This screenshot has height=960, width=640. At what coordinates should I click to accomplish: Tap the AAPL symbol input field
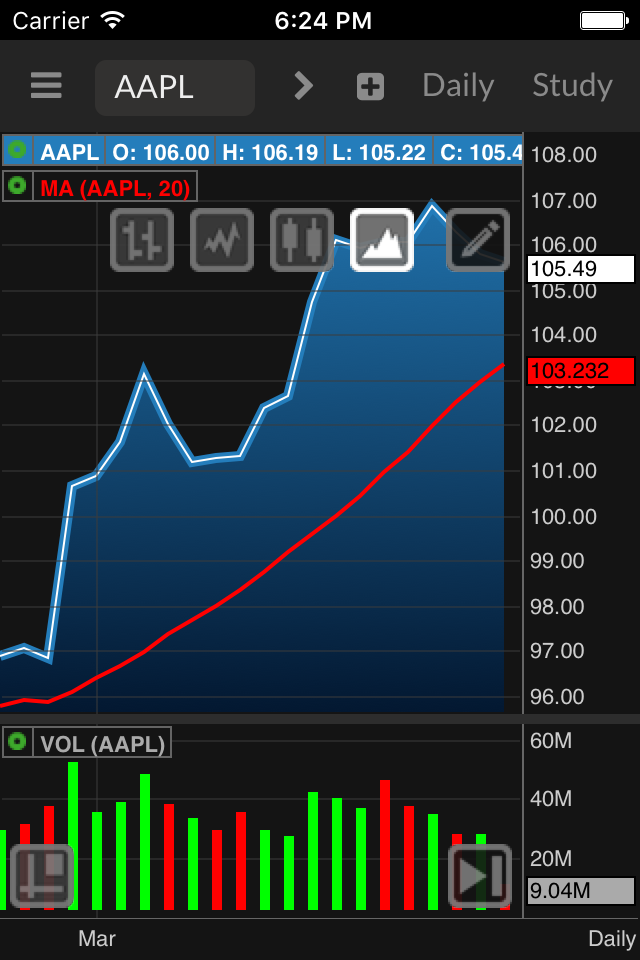175,88
